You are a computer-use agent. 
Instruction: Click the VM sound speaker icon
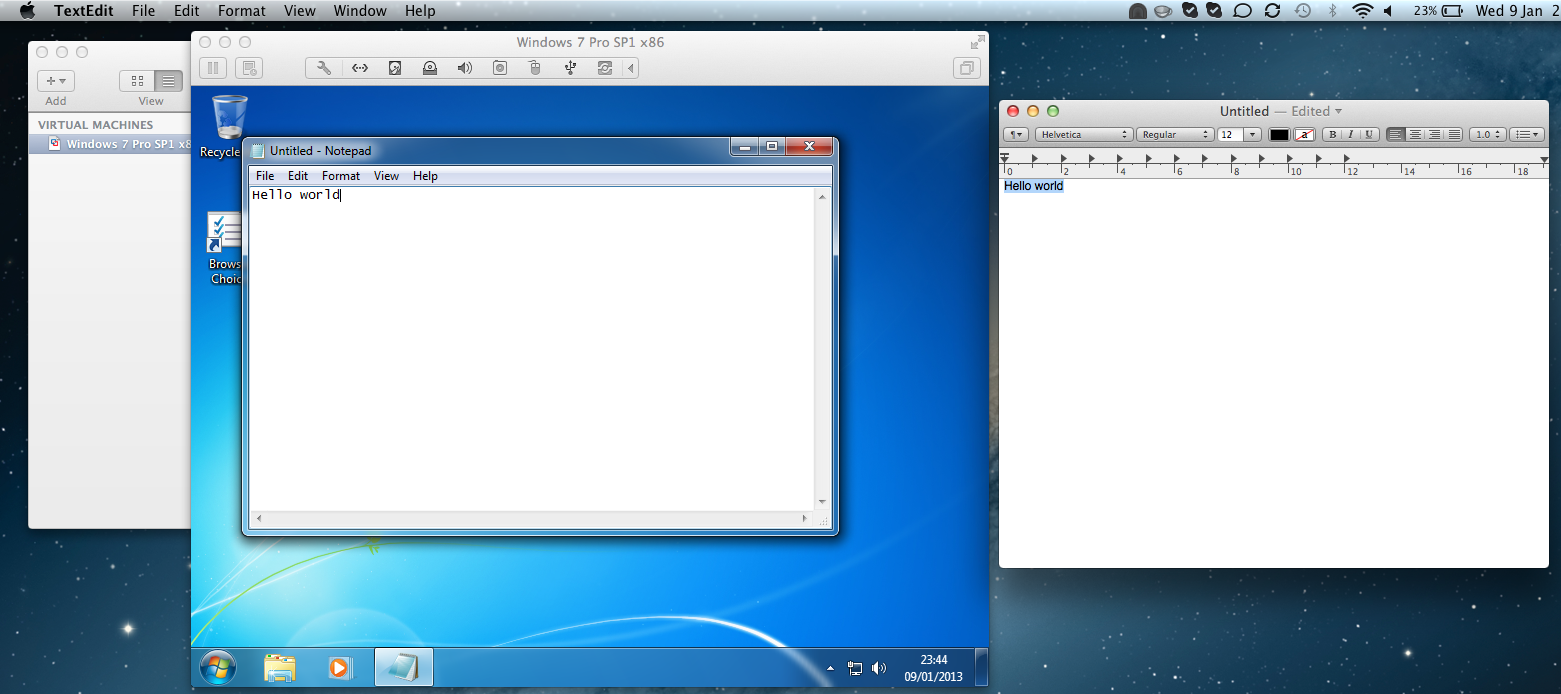coord(464,68)
